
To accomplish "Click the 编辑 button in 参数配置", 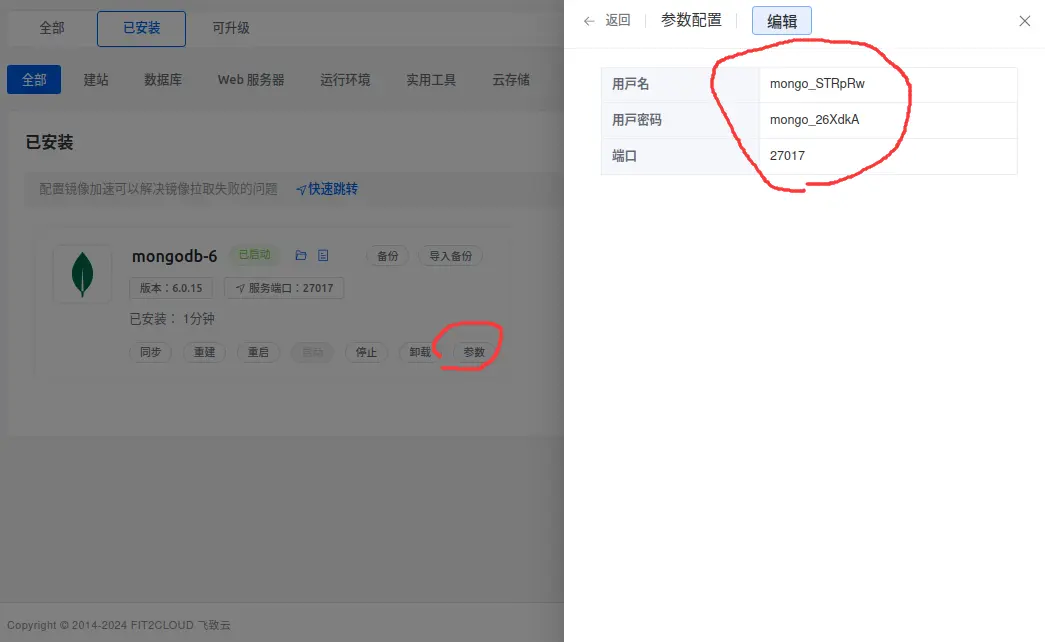I will pos(781,20).
